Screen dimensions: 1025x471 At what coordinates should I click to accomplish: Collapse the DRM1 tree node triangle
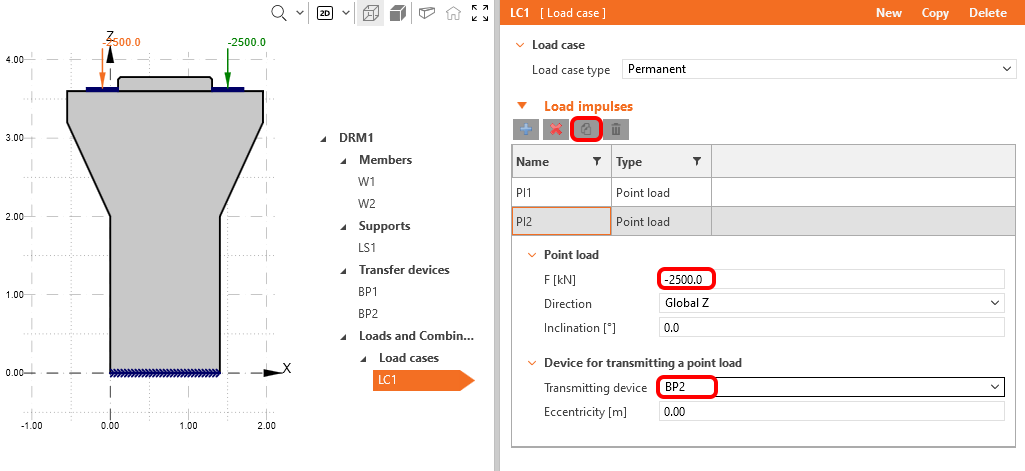(323, 138)
